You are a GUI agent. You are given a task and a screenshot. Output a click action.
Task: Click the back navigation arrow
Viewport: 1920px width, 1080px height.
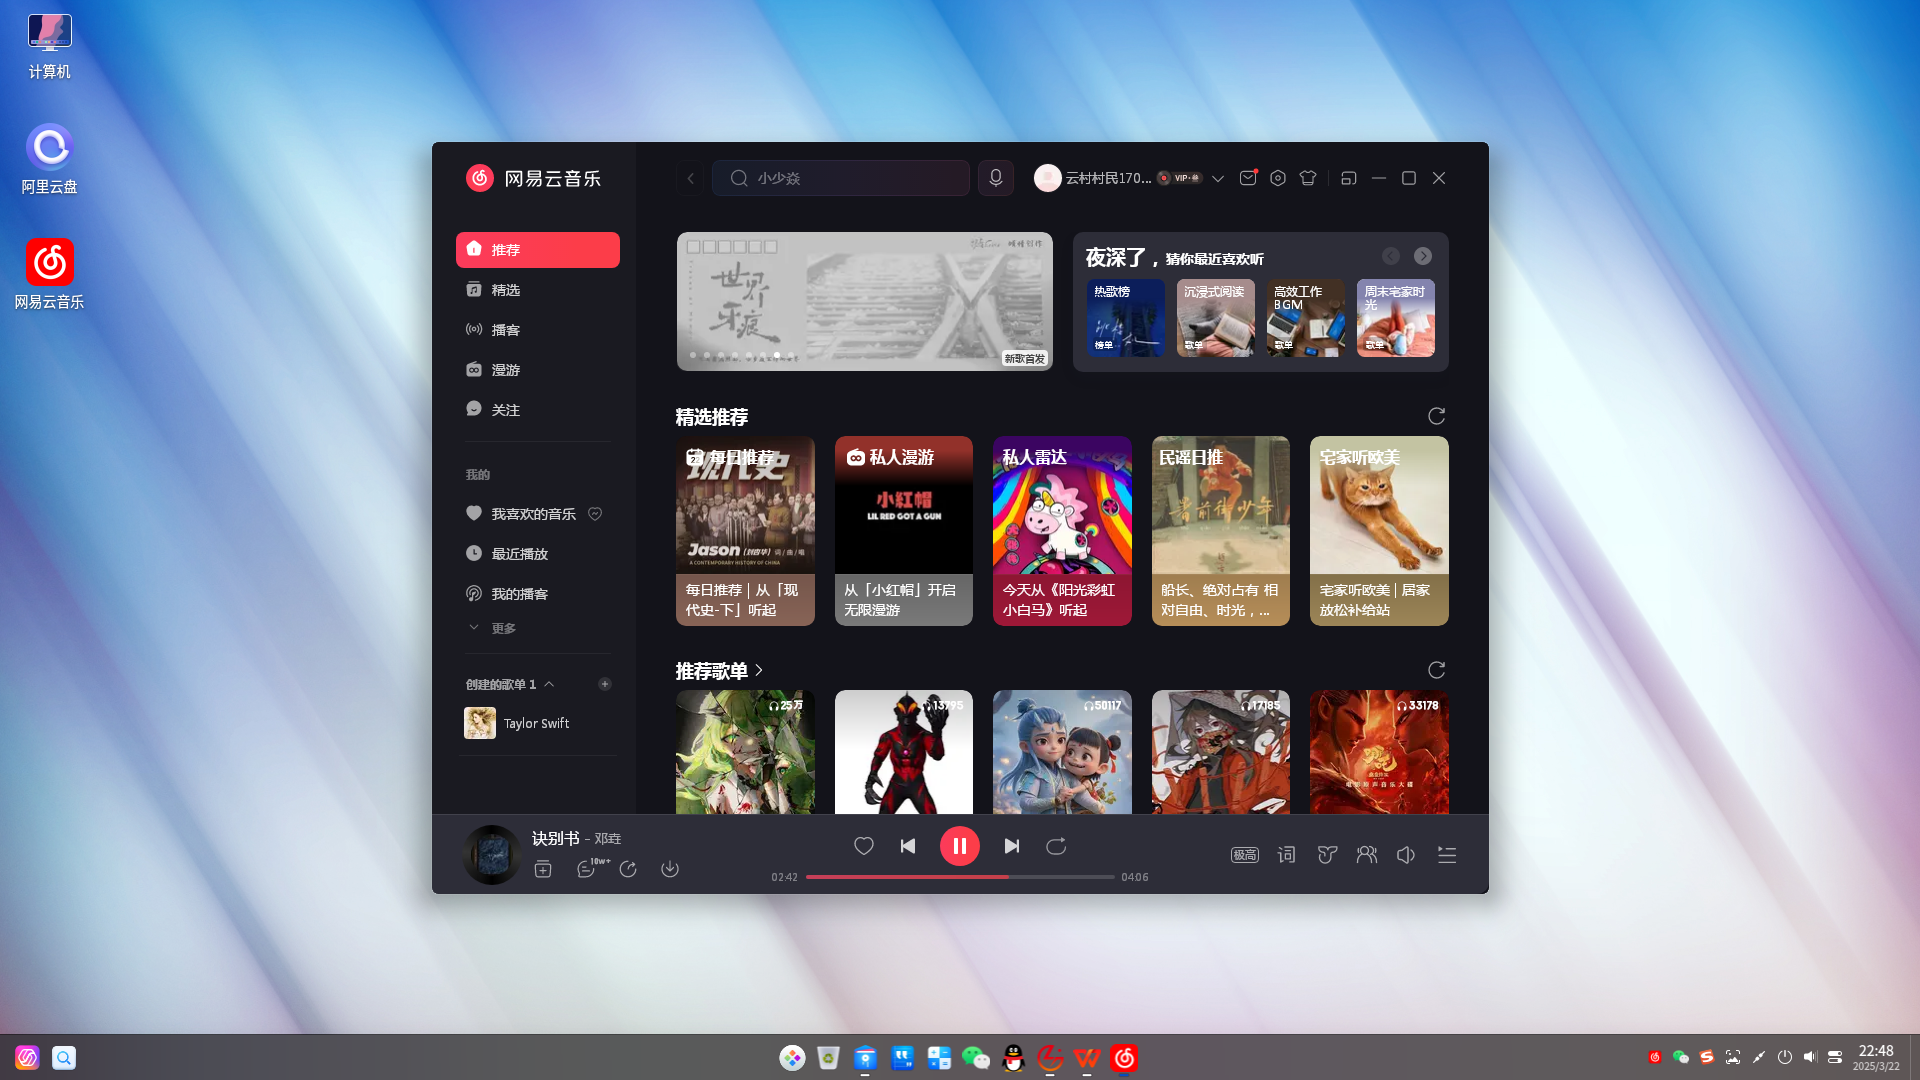(x=691, y=178)
